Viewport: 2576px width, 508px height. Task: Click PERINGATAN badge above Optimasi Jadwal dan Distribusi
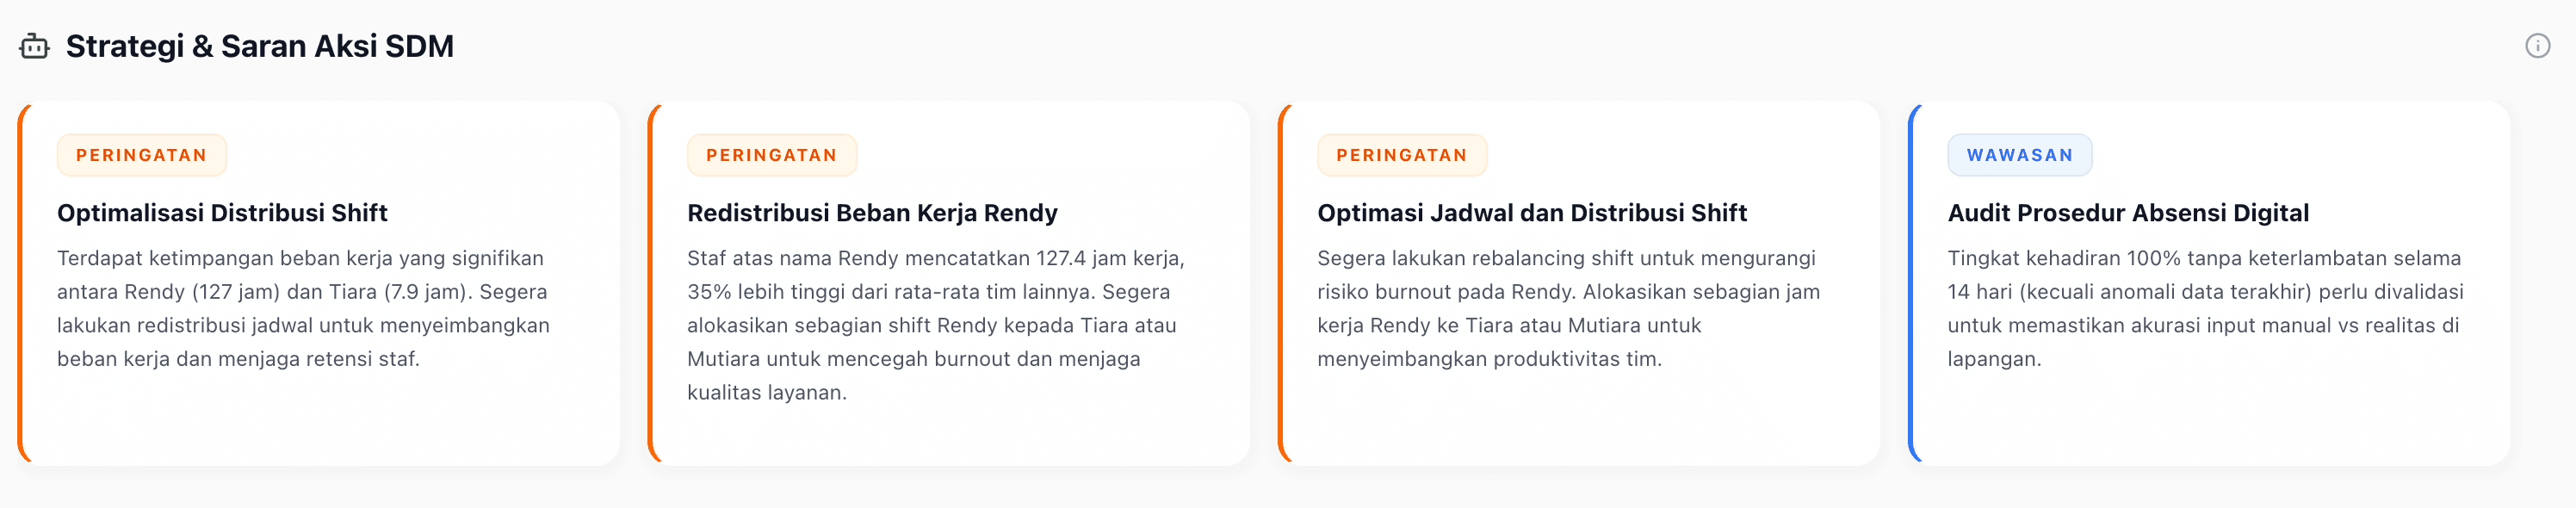[x=1401, y=155]
